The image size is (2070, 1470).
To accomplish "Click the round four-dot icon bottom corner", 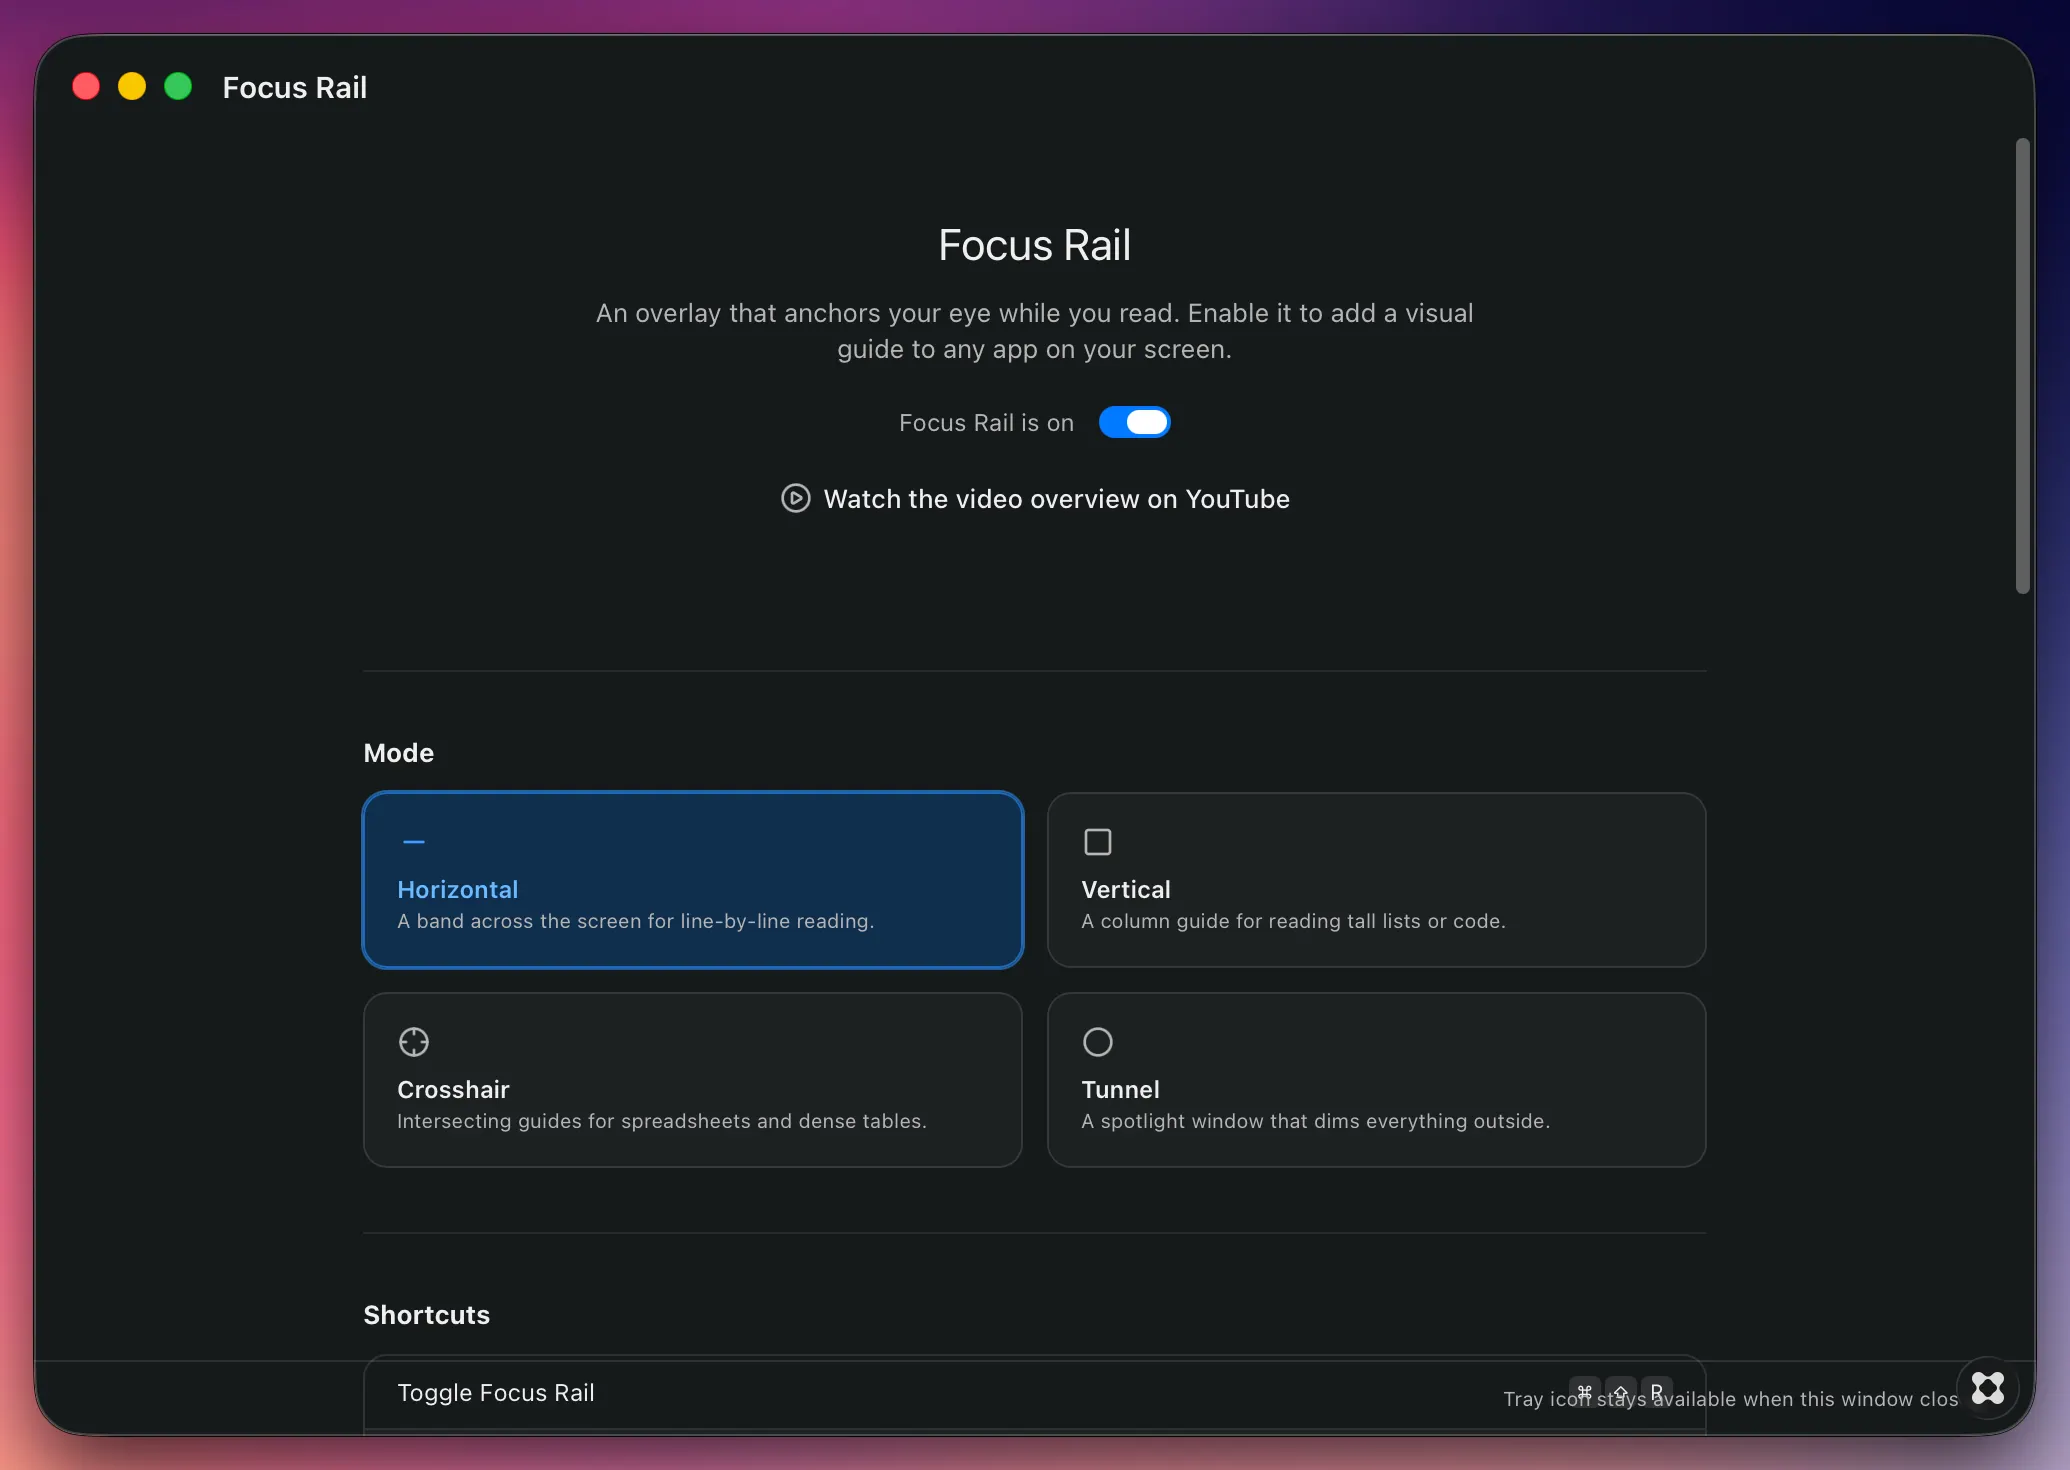I will (x=1988, y=1388).
